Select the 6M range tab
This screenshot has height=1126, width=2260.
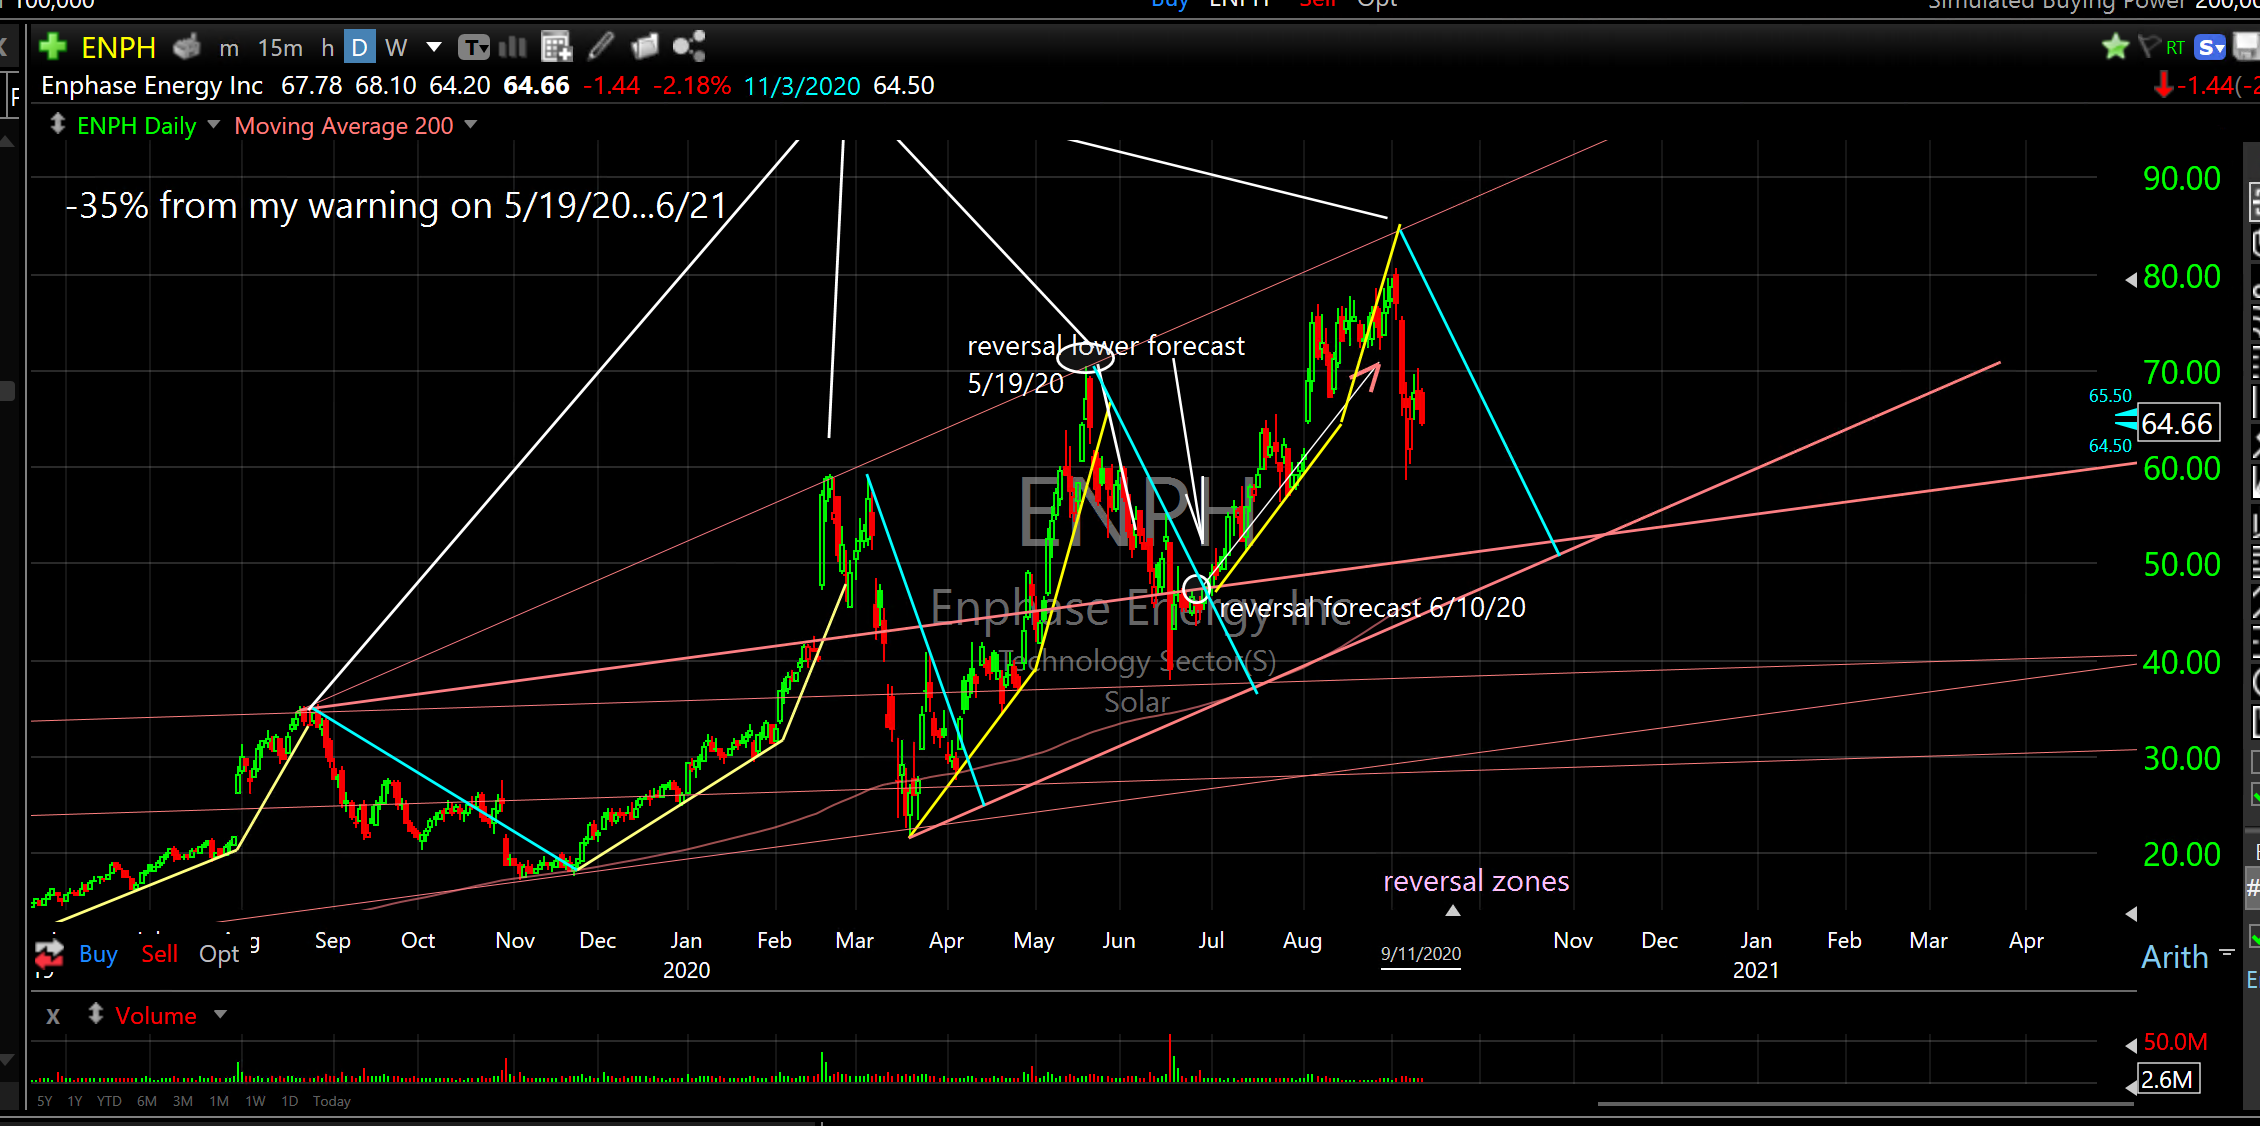click(x=147, y=1101)
